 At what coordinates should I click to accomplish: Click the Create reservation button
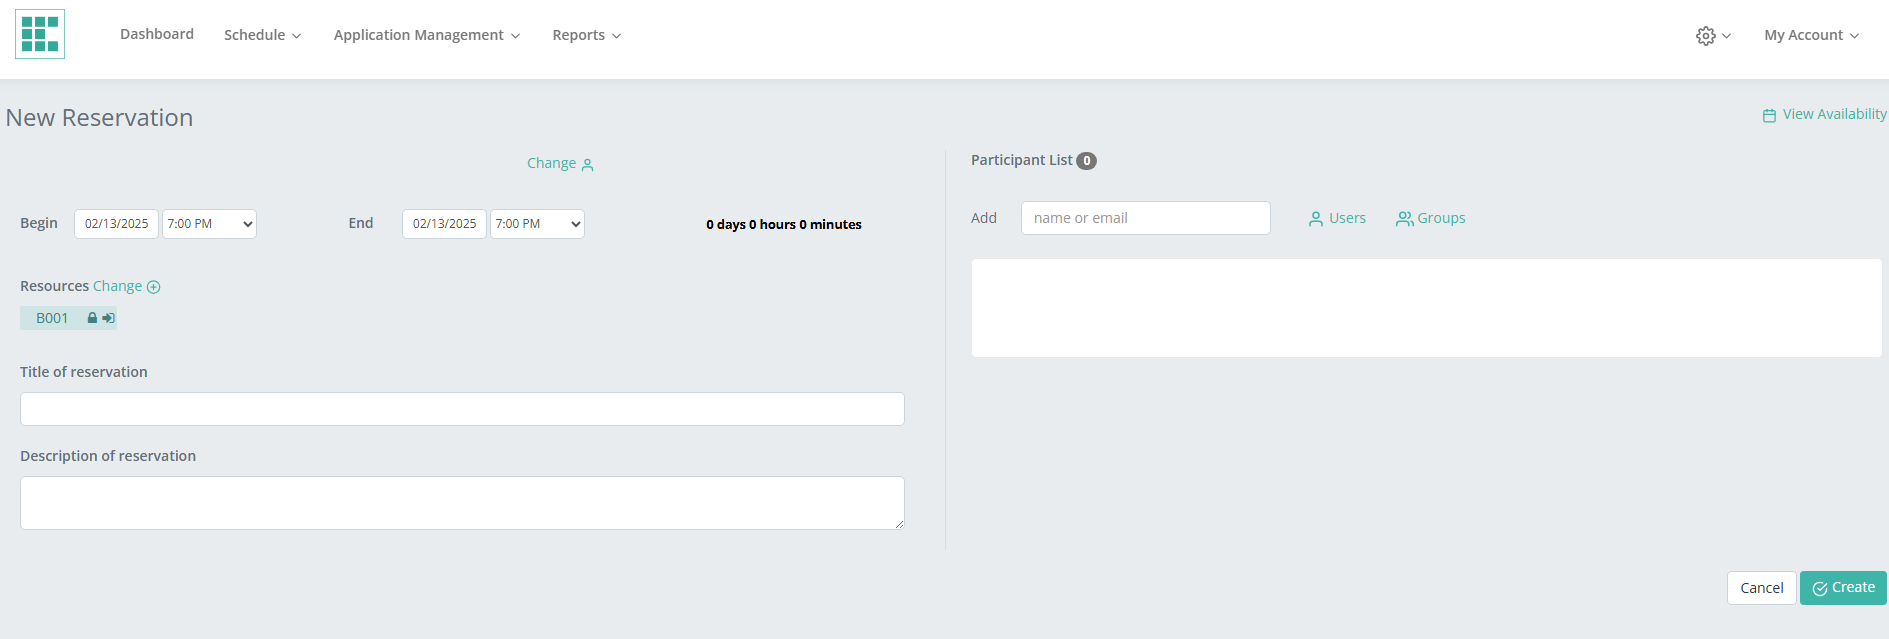click(x=1843, y=588)
